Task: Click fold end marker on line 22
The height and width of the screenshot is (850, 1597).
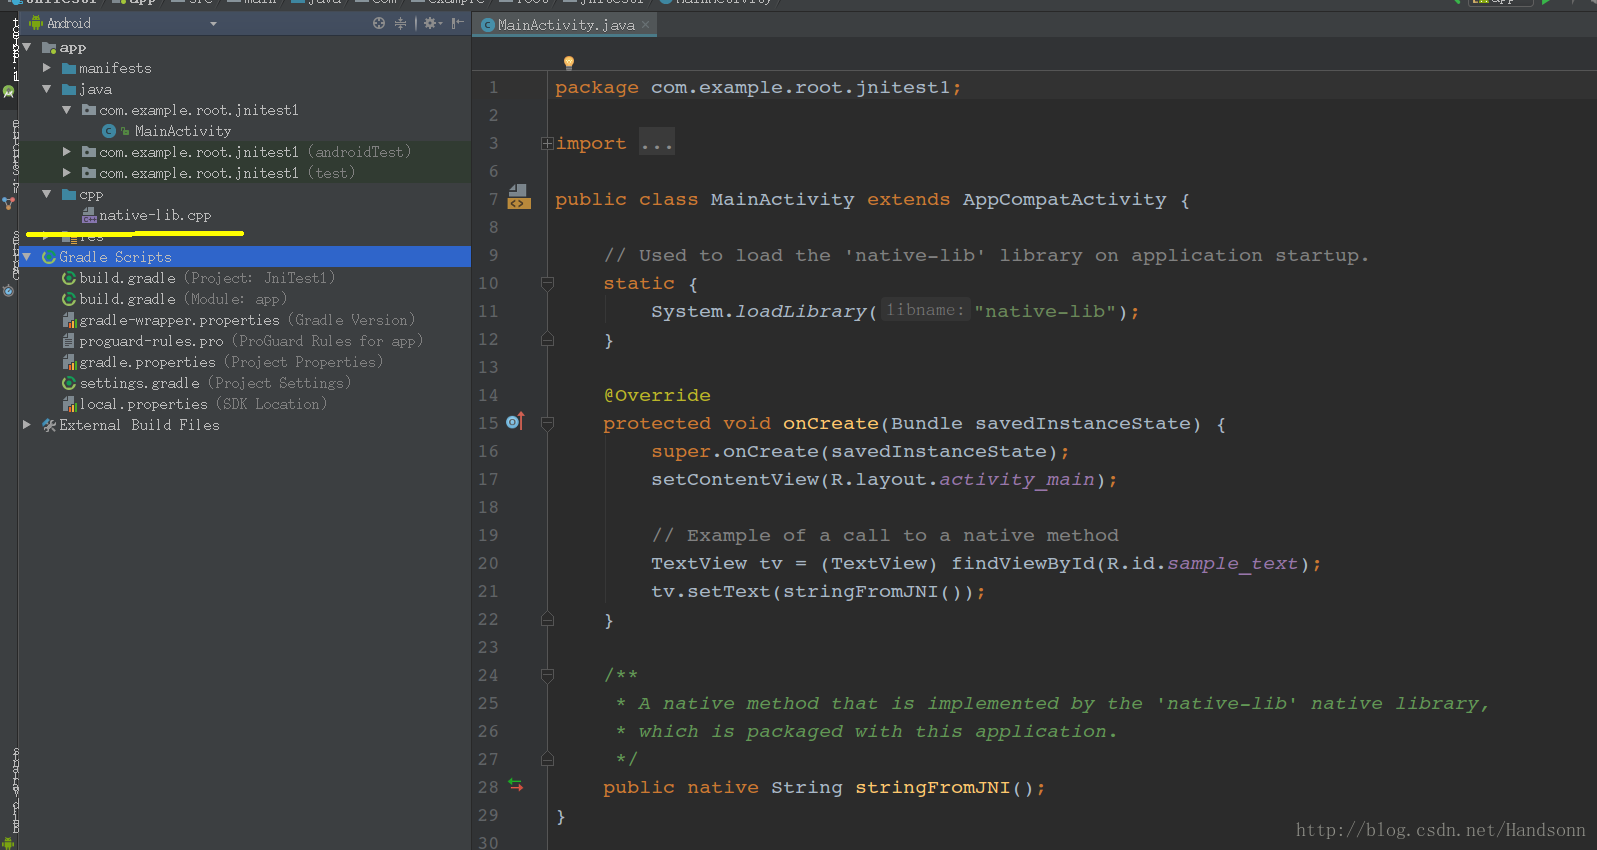Action: coord(547,620)
